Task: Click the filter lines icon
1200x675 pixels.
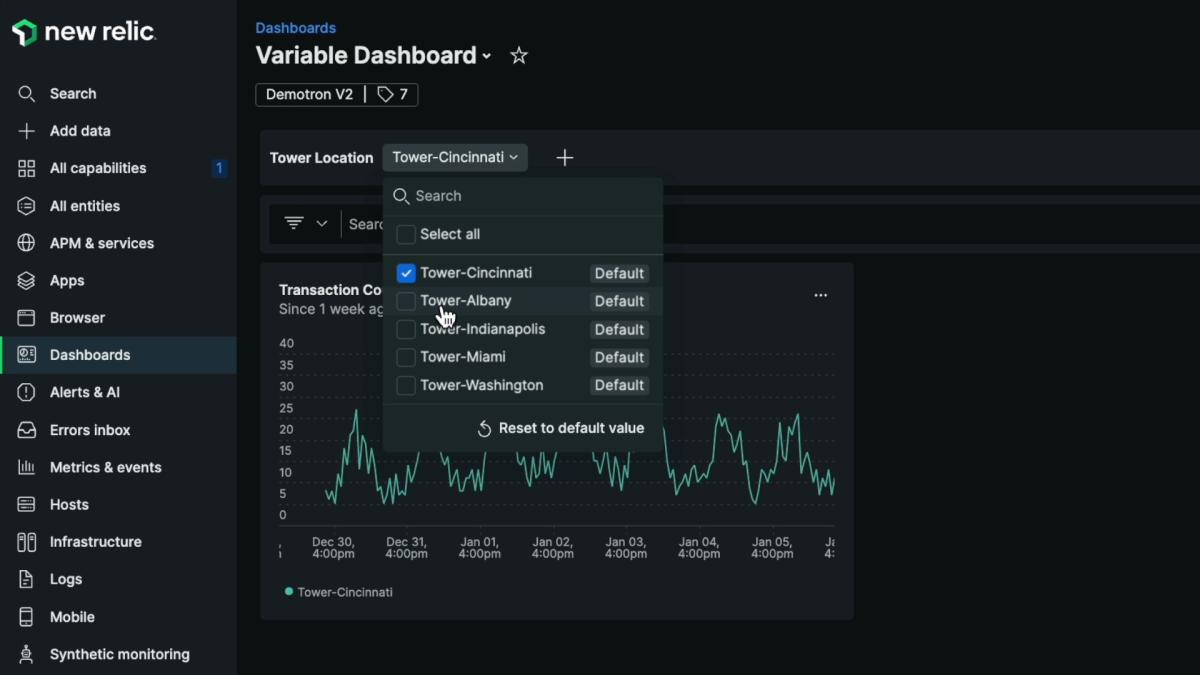Action: (x=294, y=223)
